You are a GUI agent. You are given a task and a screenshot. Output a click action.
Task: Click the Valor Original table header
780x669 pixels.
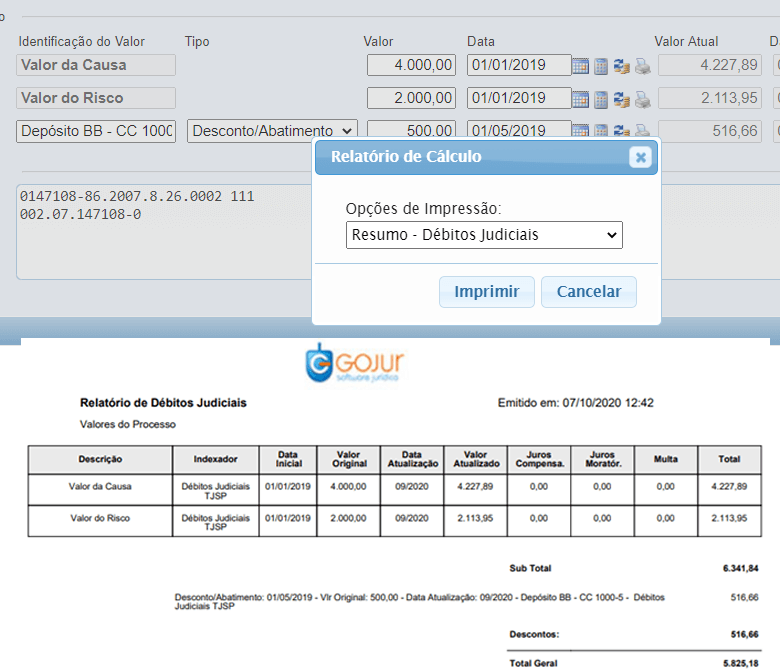tap(349, 459)
